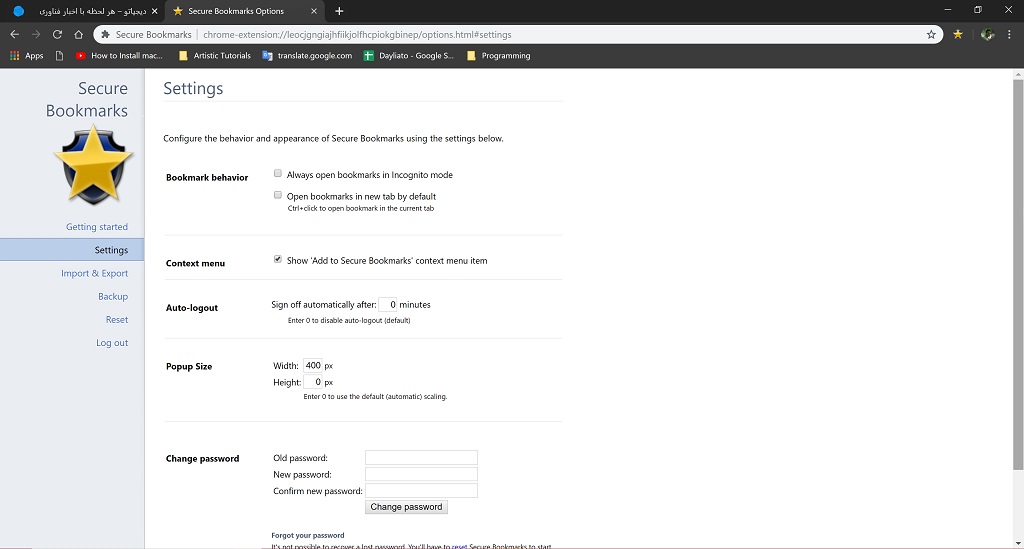Click the Change password section label
Image resolution: width=1024 pixels, height=549 pixels.
tap(202, 458)
